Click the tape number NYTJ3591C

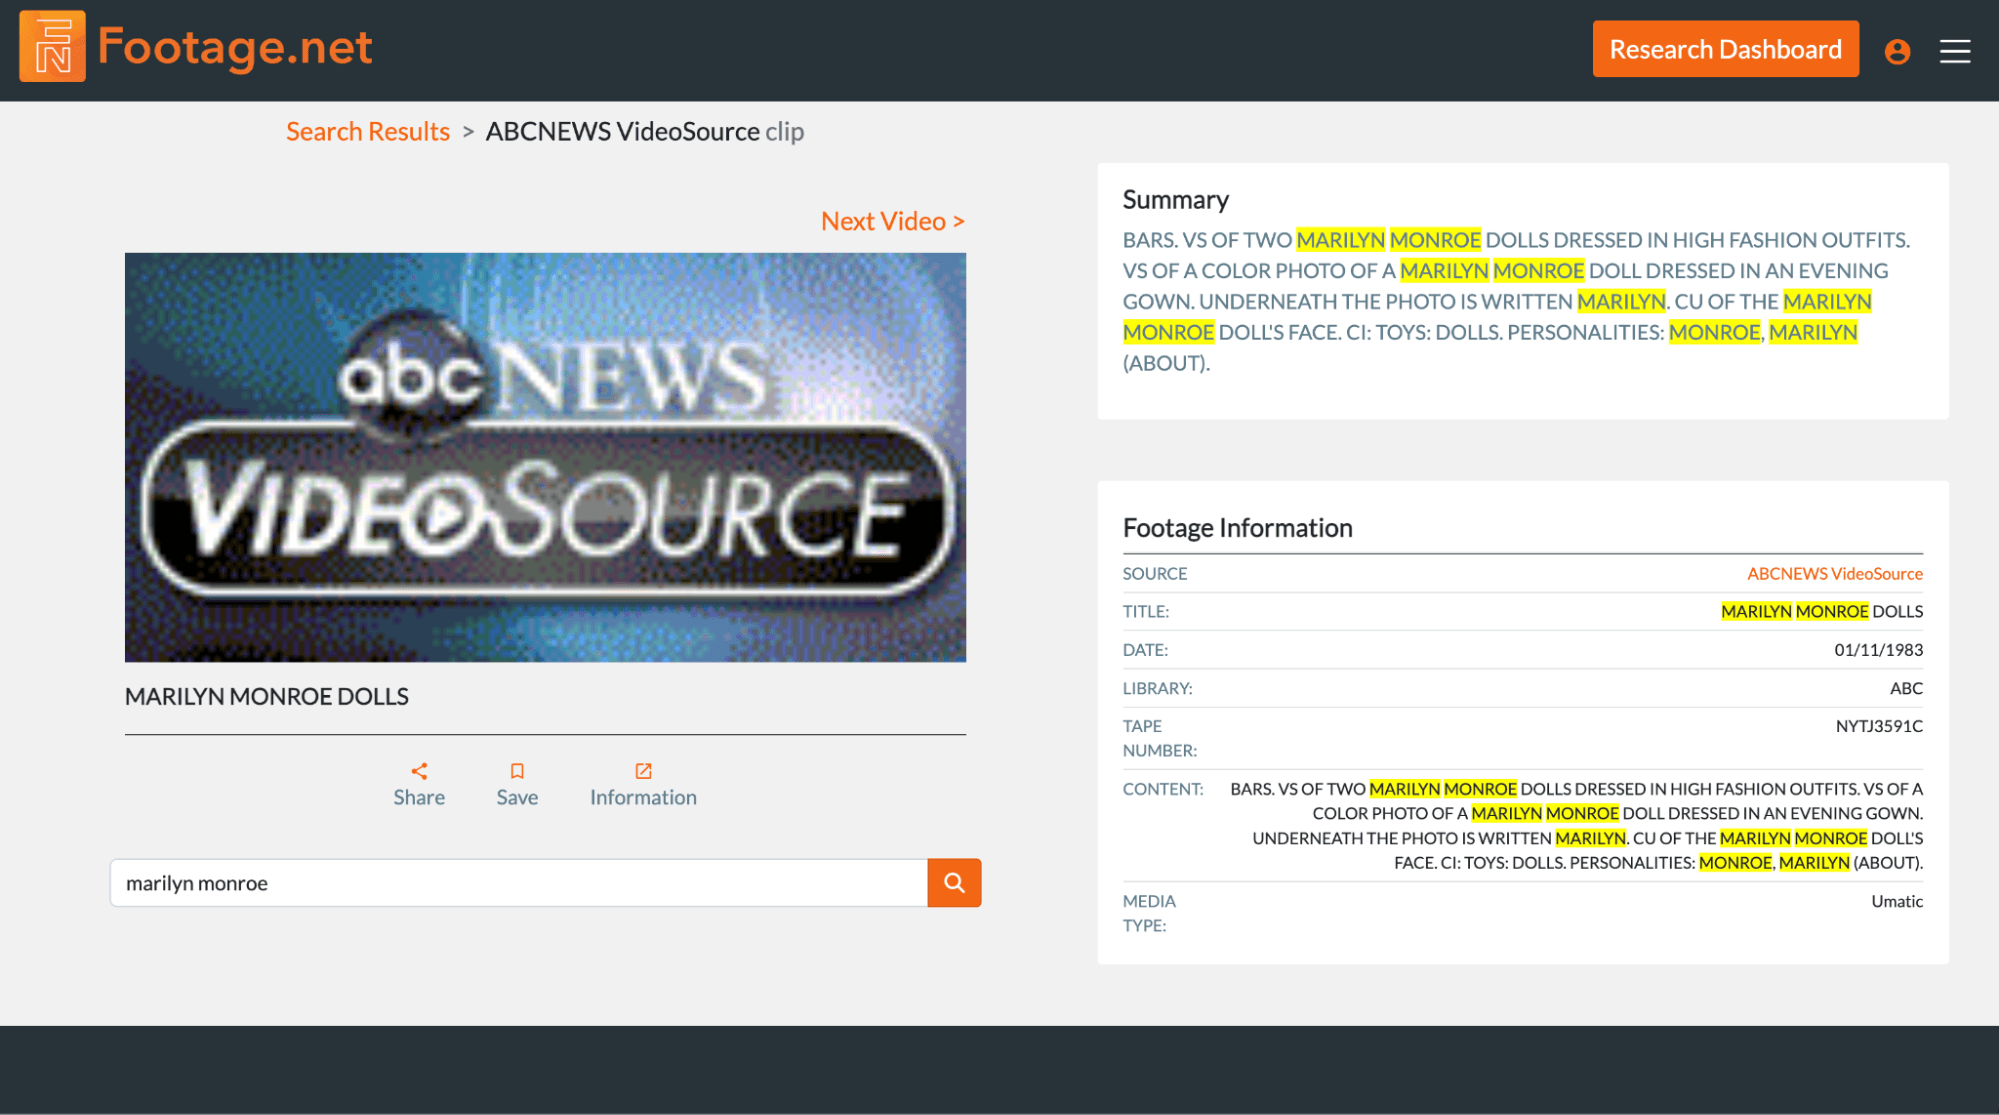tap(1879, 726)
